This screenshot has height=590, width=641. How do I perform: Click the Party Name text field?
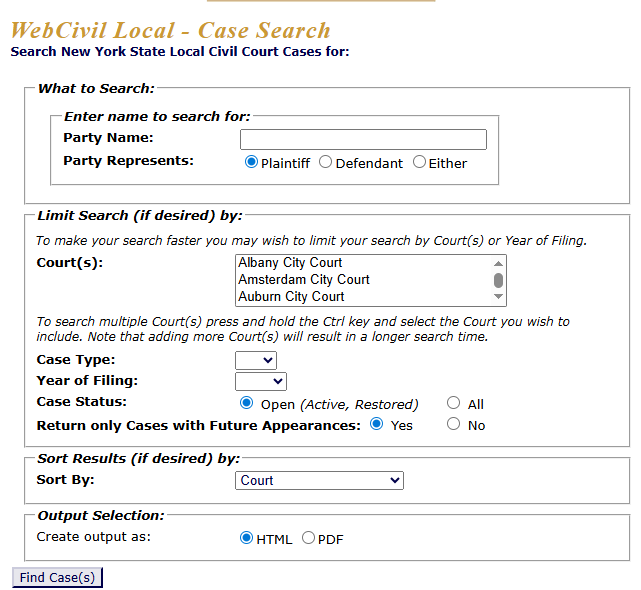tap(363, 139)
